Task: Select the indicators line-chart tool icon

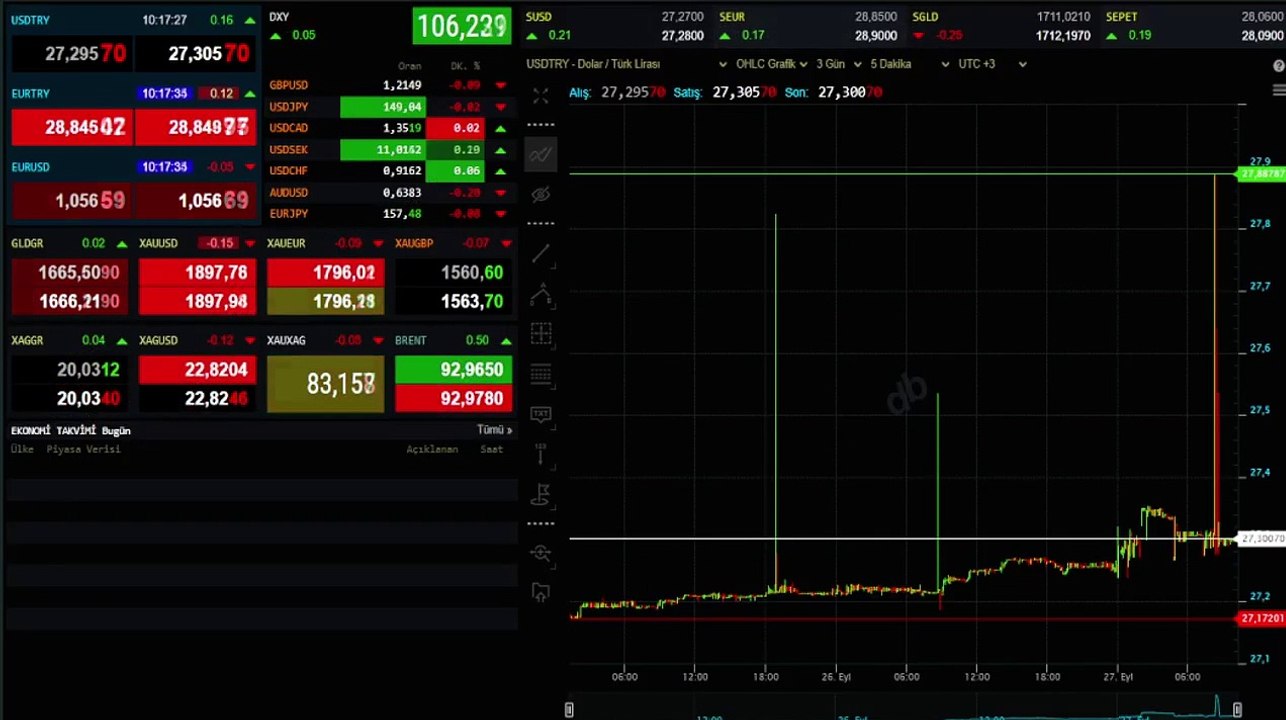Action: [541, 155]
